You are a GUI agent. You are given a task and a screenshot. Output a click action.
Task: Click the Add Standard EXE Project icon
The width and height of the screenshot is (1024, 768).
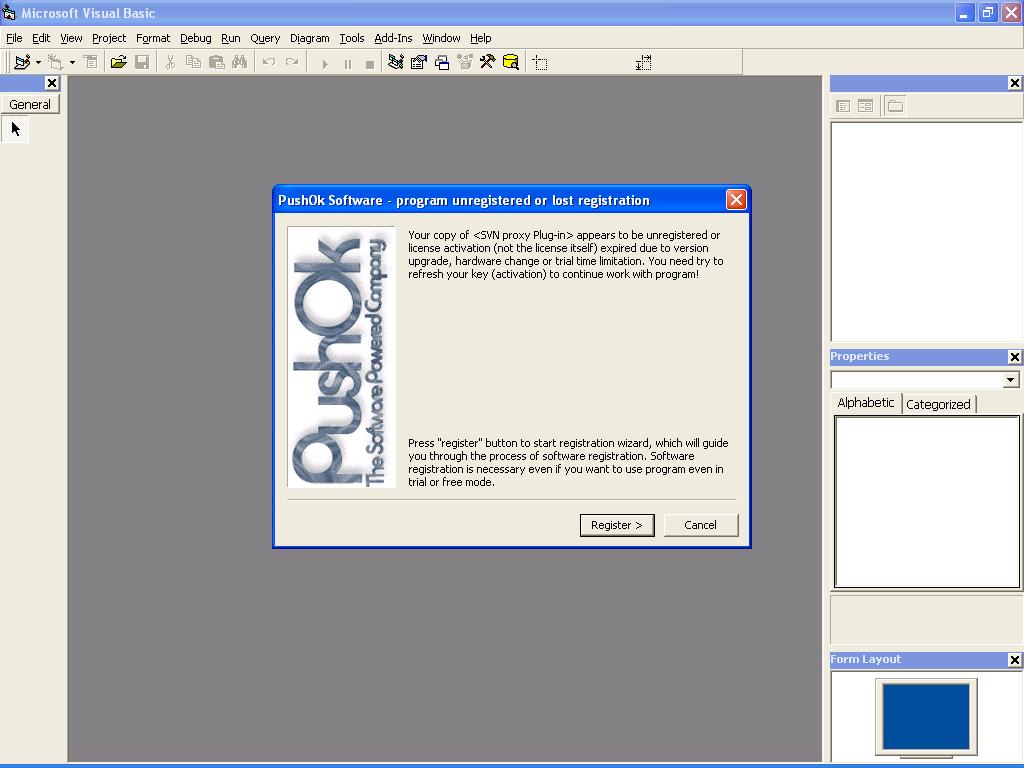(21, 62)
